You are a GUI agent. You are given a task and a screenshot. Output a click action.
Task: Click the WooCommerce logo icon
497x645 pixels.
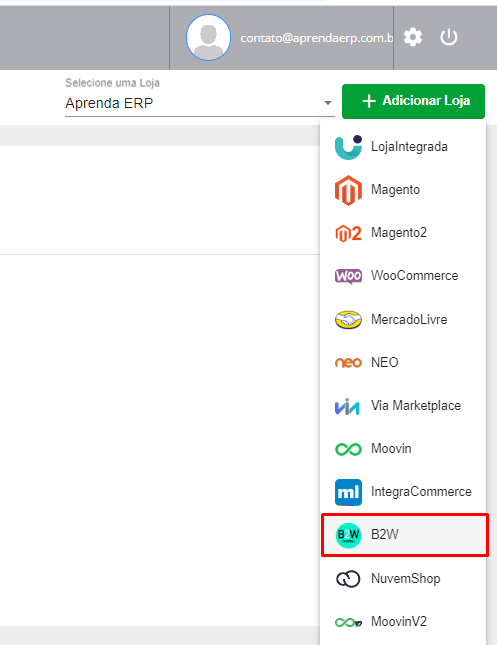348,276
